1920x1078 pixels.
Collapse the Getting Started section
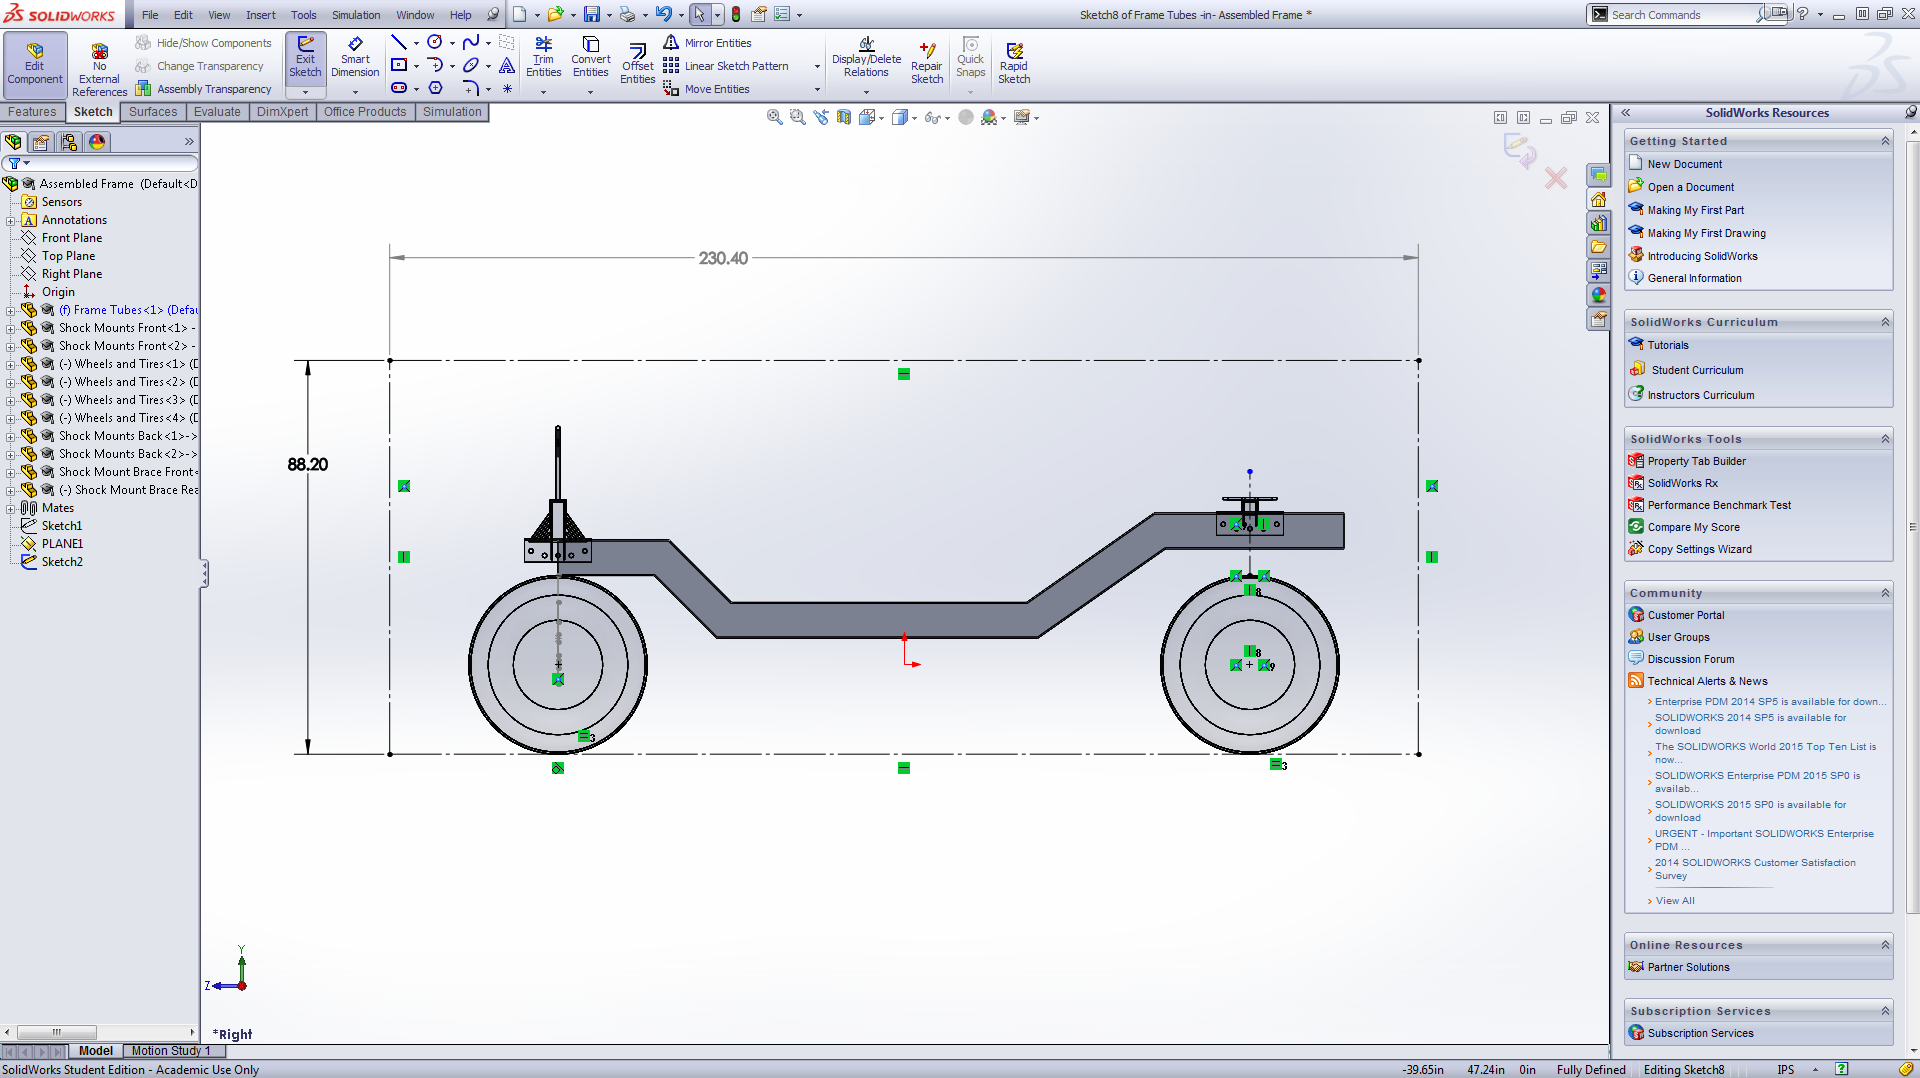[x=1885, y=141]
